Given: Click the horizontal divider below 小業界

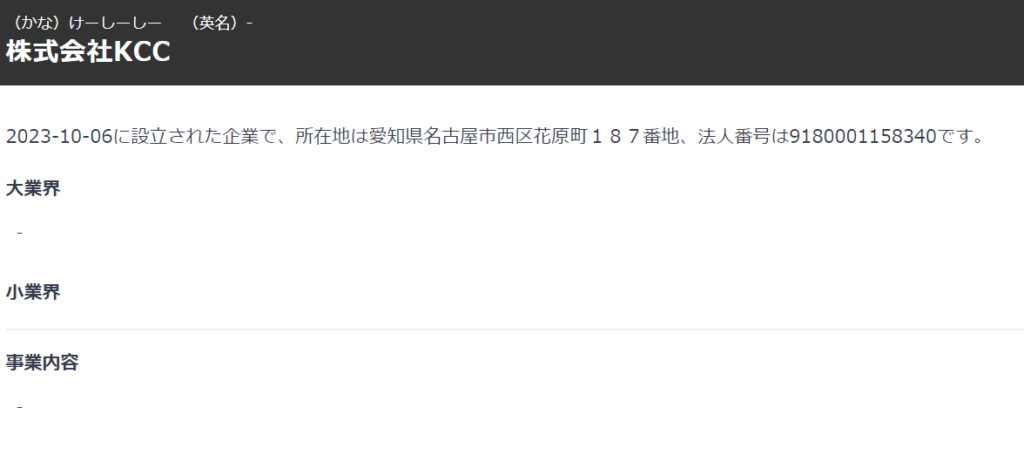Looking at the screenshot, I should [515, 330].
